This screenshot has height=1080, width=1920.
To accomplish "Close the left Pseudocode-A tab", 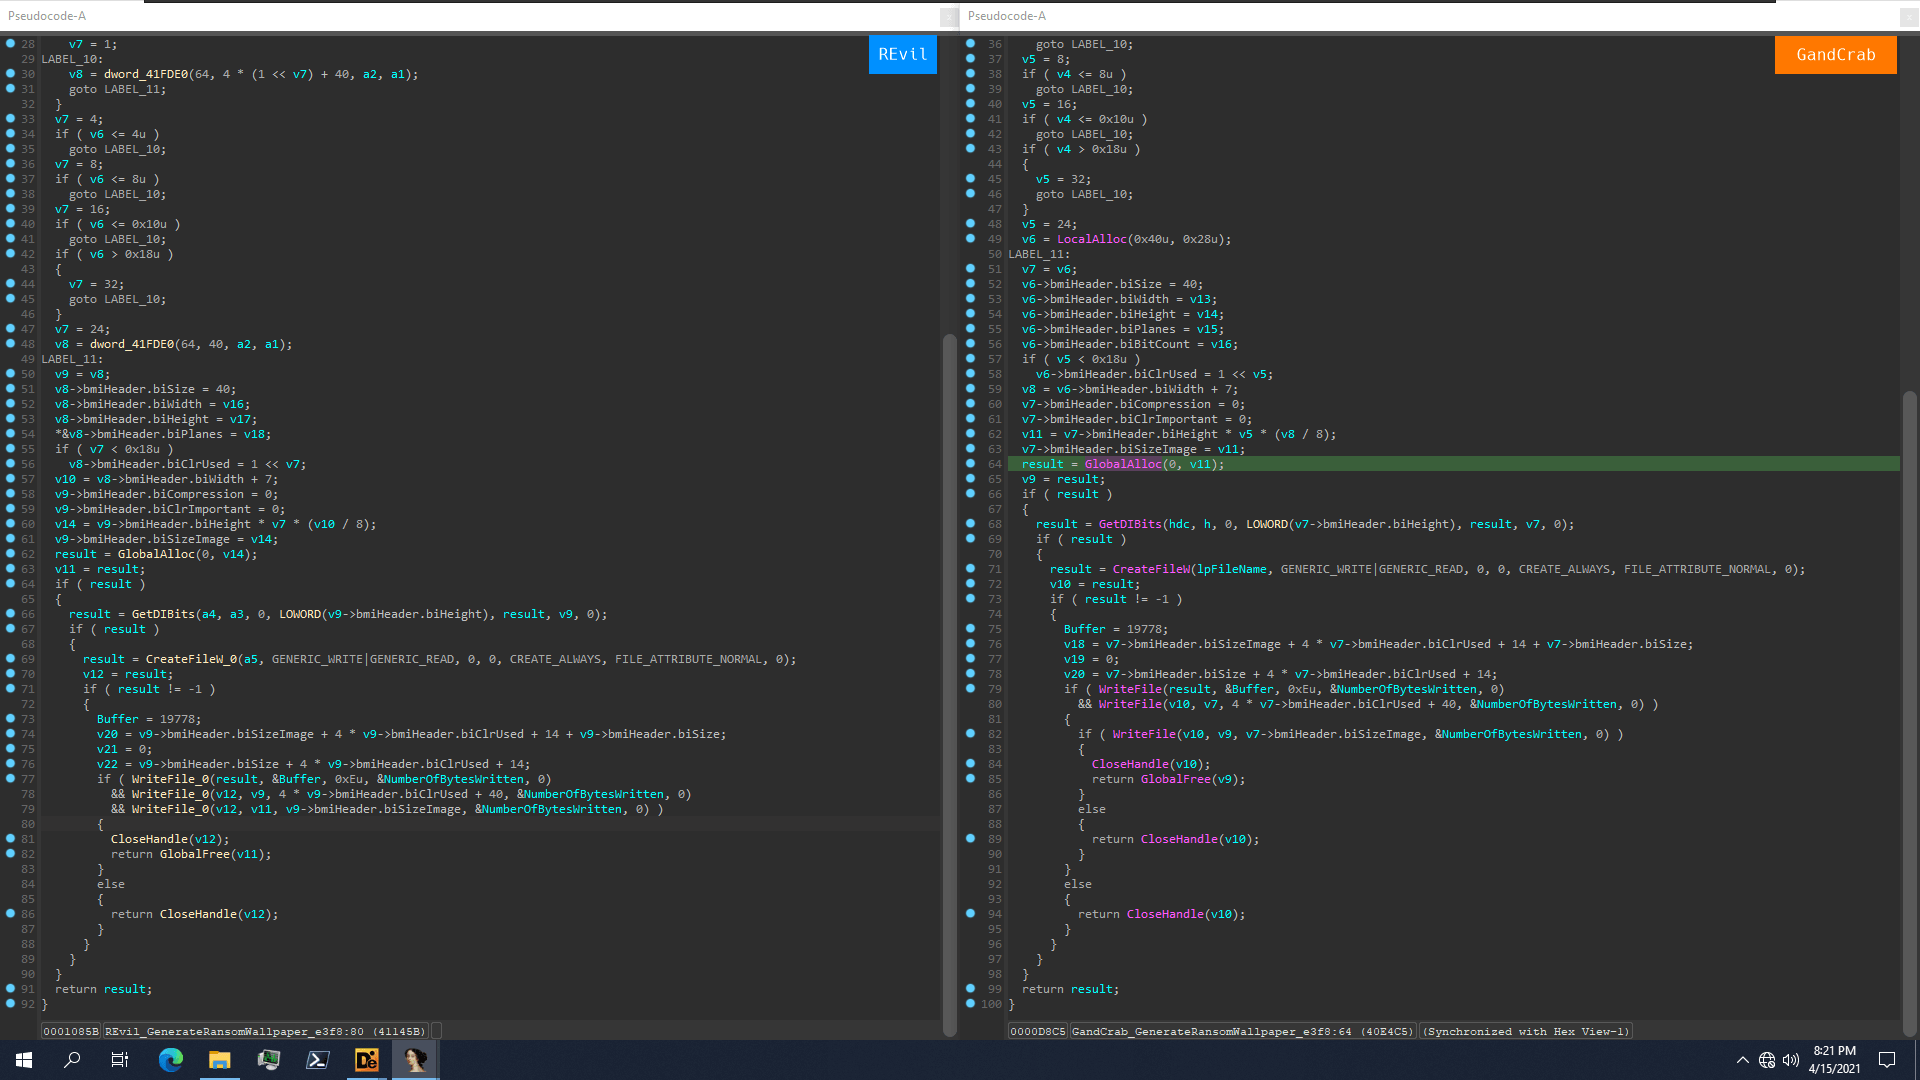I will [948, 17].
